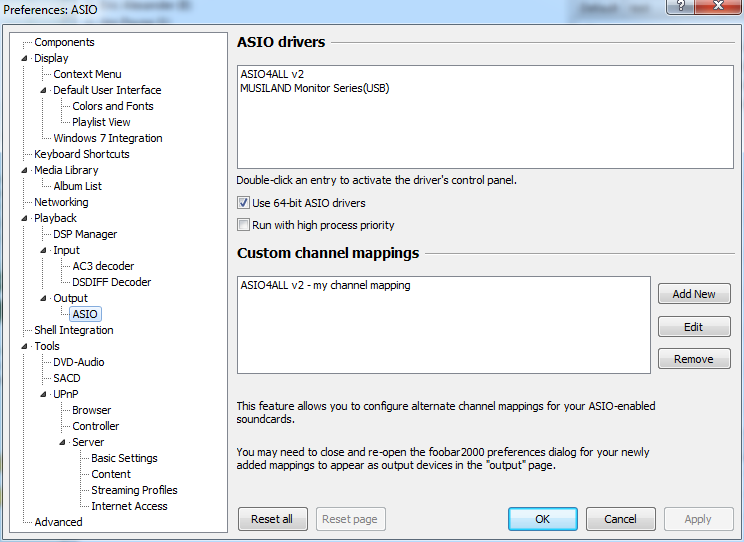This screenshot has width=744, height=542.
Task: Click the Reset page button
Action: tap(350, 519)
